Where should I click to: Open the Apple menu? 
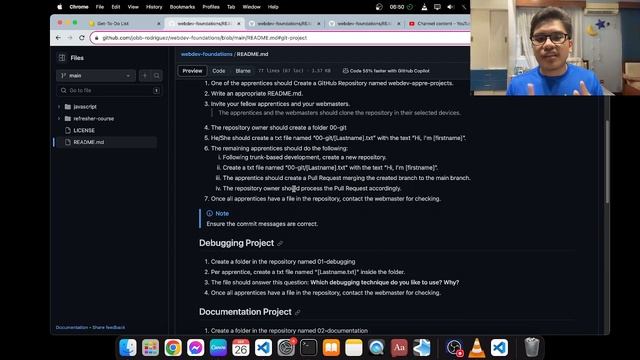[x=60, y=7]
